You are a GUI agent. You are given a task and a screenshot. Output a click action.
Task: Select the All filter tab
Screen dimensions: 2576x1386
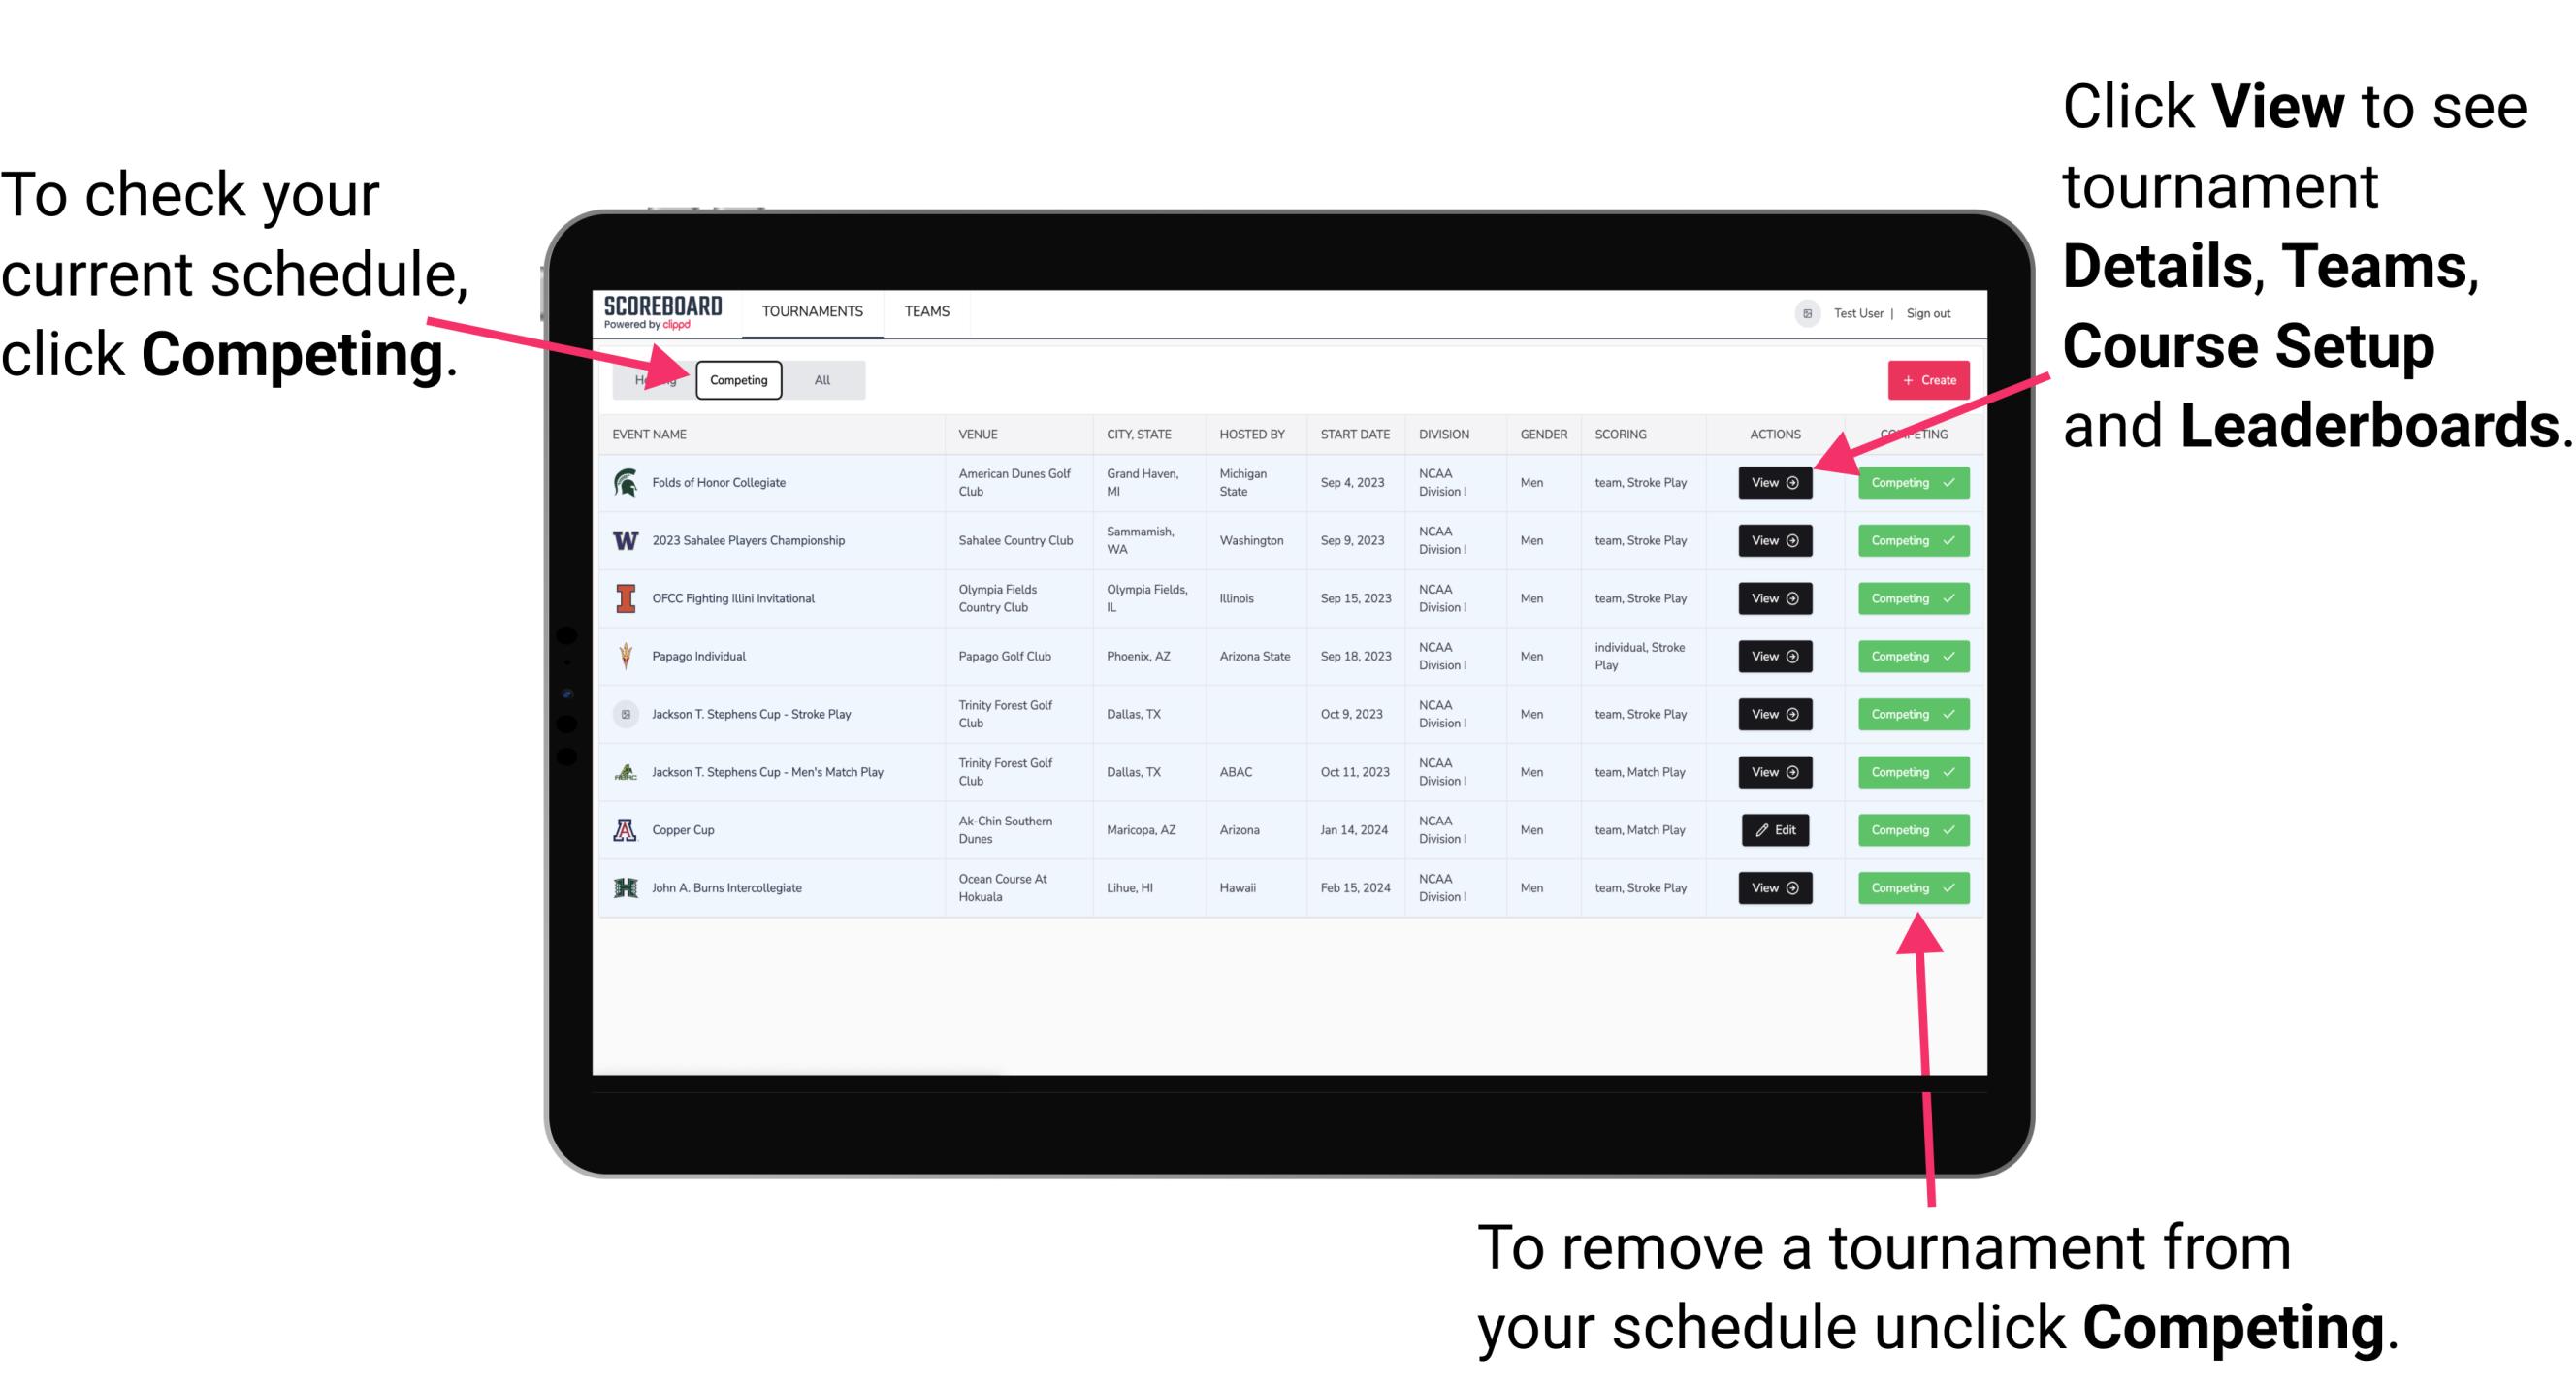point(819,379)
